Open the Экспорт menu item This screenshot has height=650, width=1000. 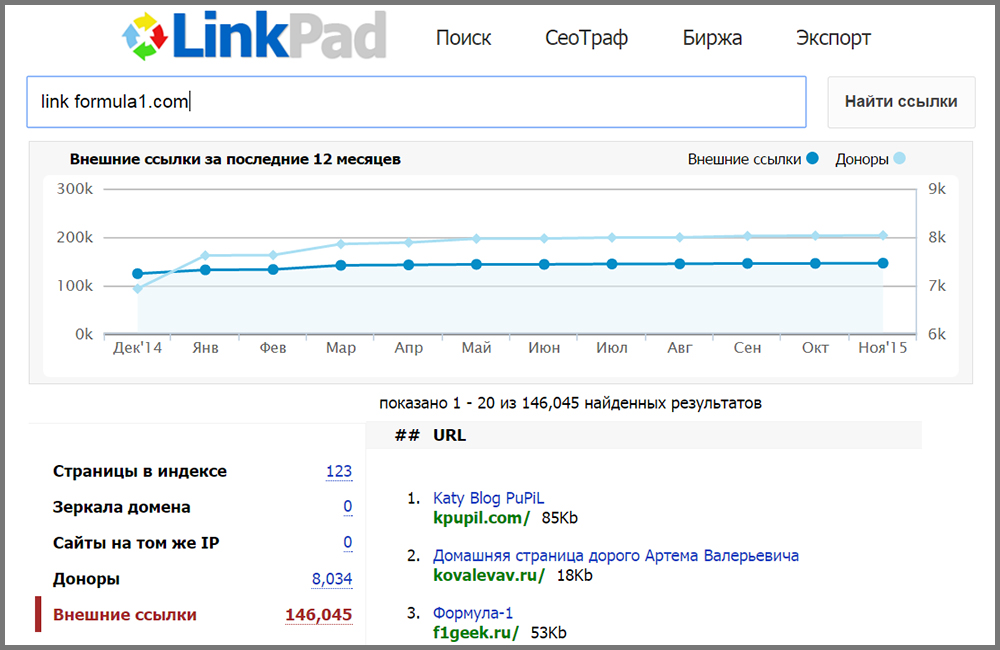(x=833, y=39)
